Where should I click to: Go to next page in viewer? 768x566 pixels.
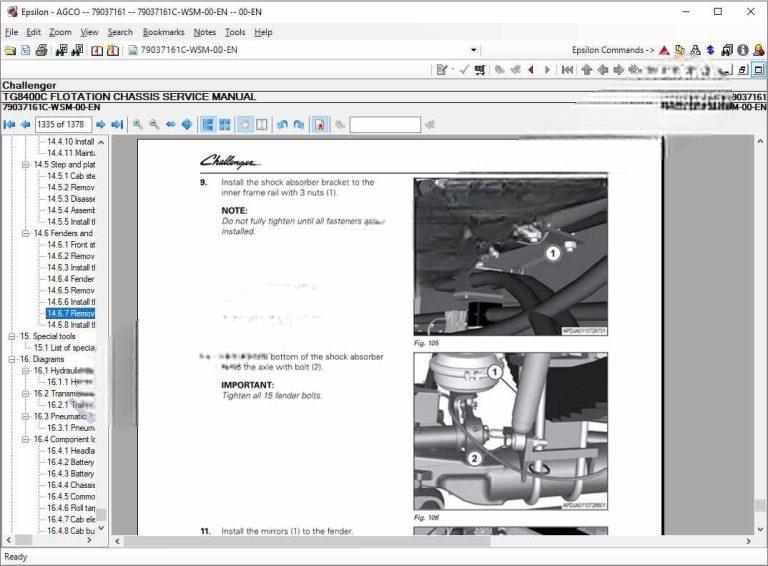pos(100,124)
